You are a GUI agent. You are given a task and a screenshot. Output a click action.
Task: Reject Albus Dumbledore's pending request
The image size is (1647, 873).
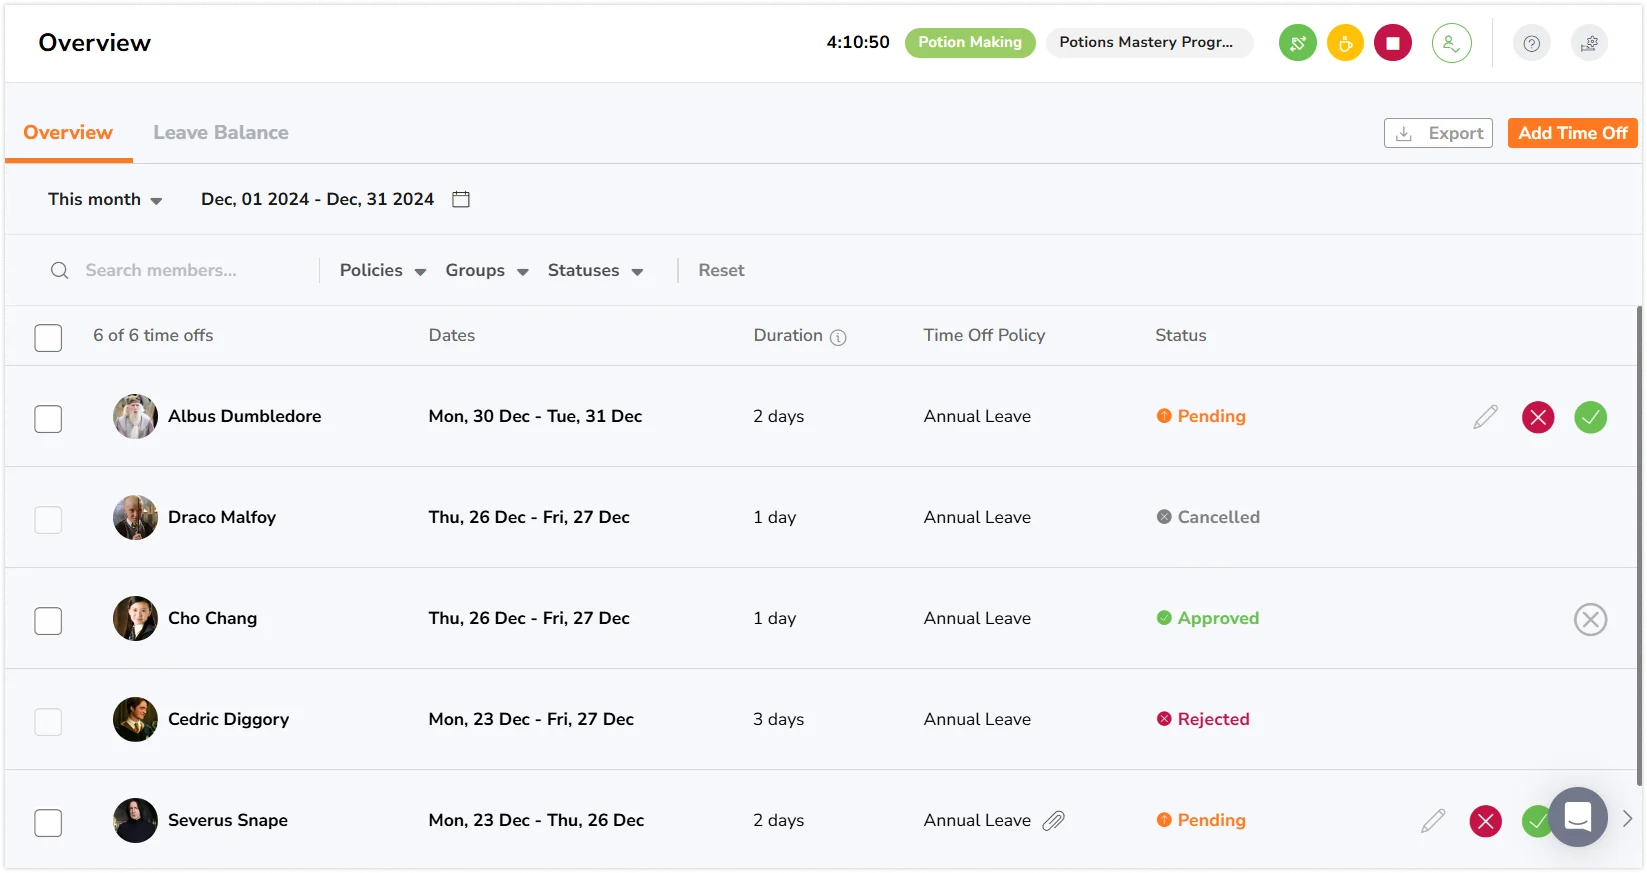click(x=1538, y=417)
